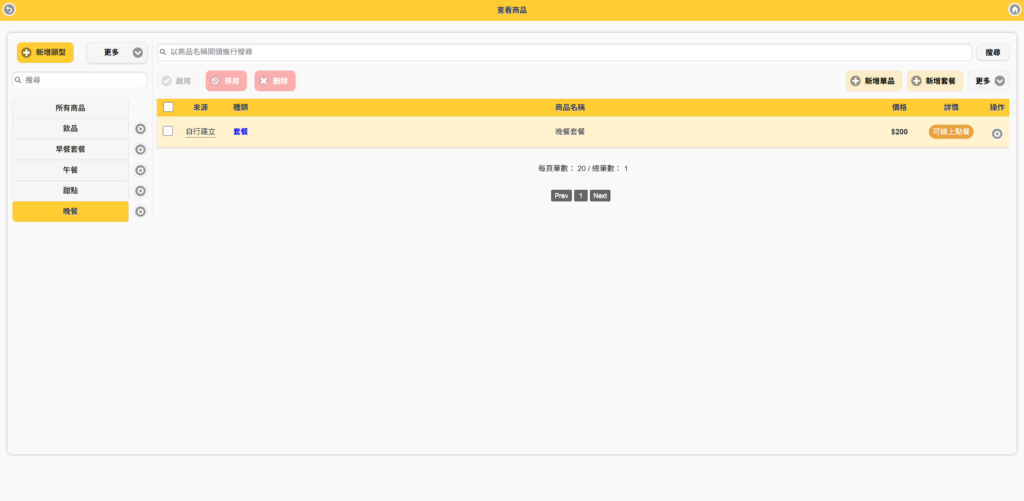
Task: Open the settings gear beside 飲品 category
Action: pos(140,129)
